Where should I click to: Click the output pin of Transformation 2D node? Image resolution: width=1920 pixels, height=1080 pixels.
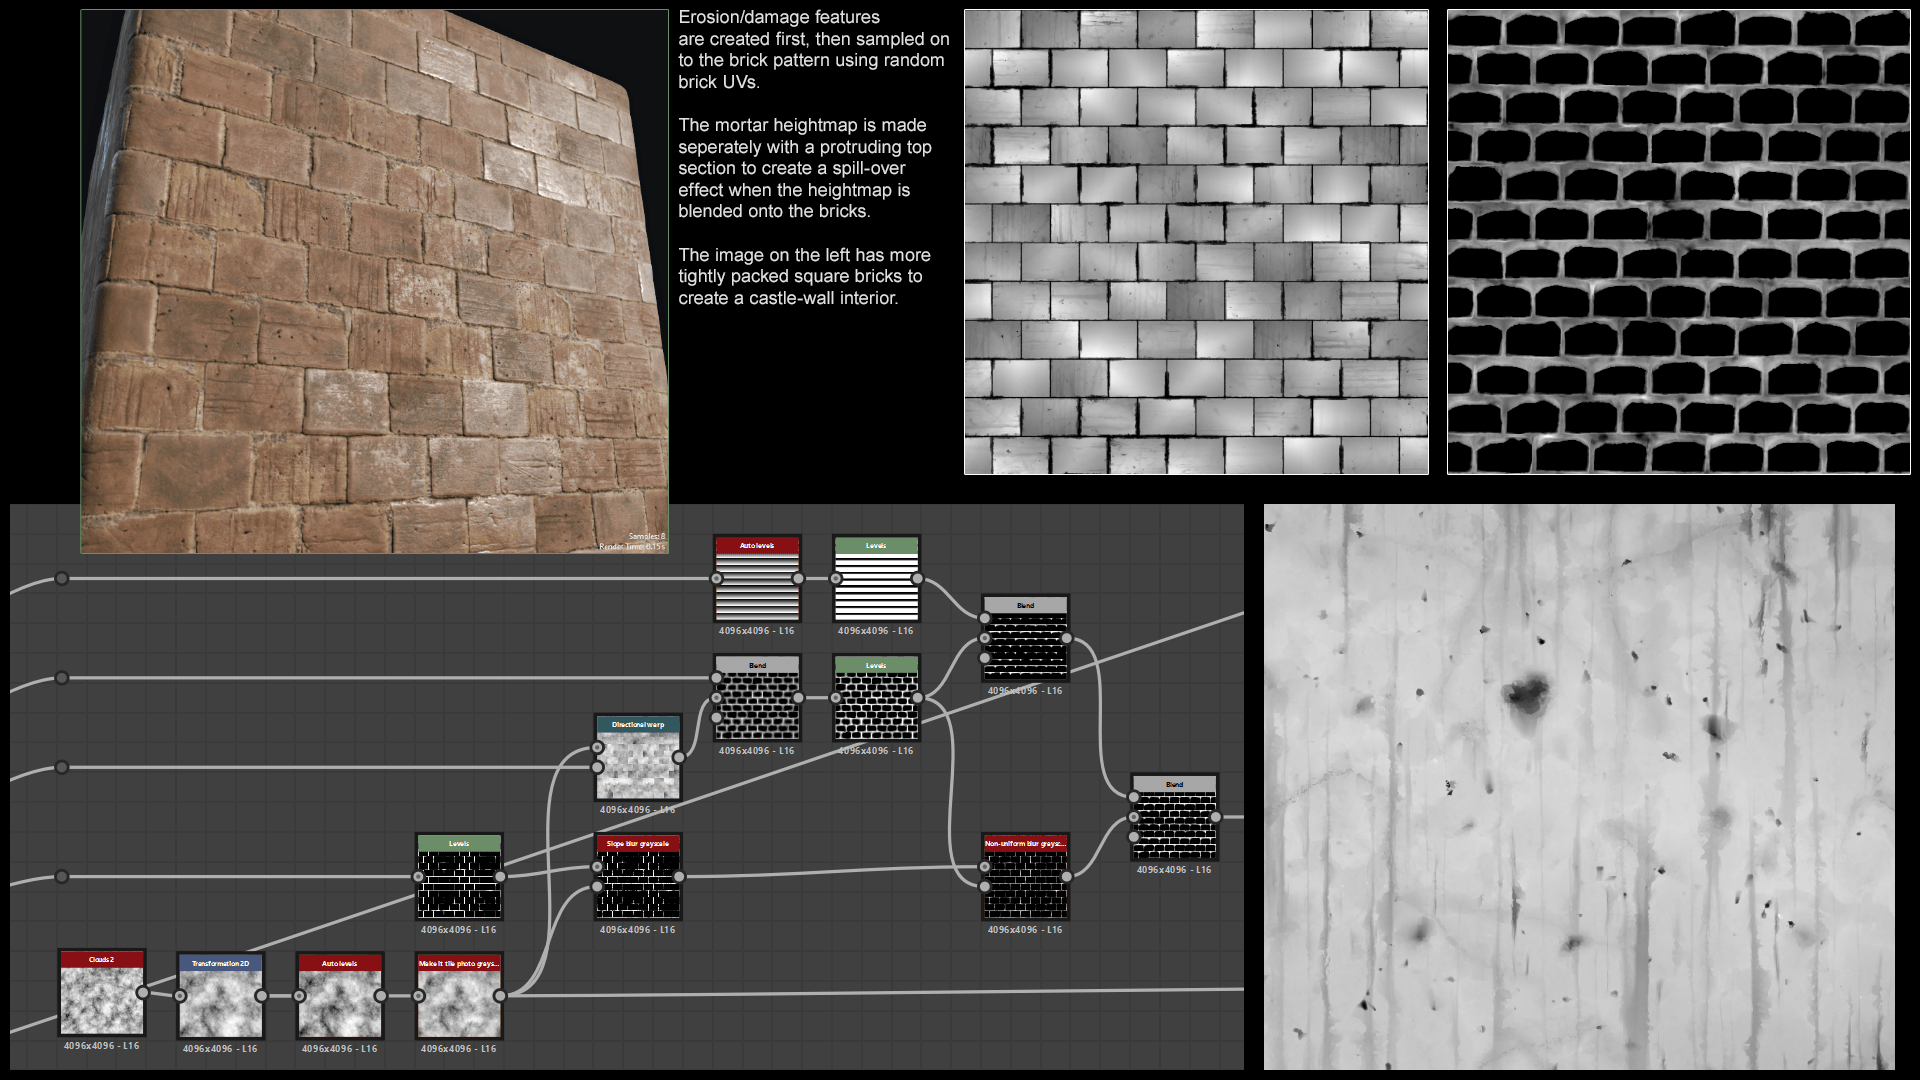tap(261, 996)
